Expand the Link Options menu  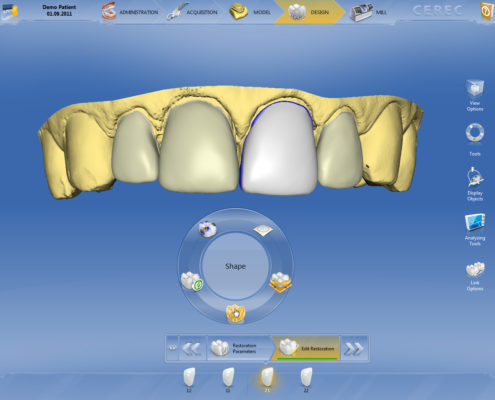point(475,277)
